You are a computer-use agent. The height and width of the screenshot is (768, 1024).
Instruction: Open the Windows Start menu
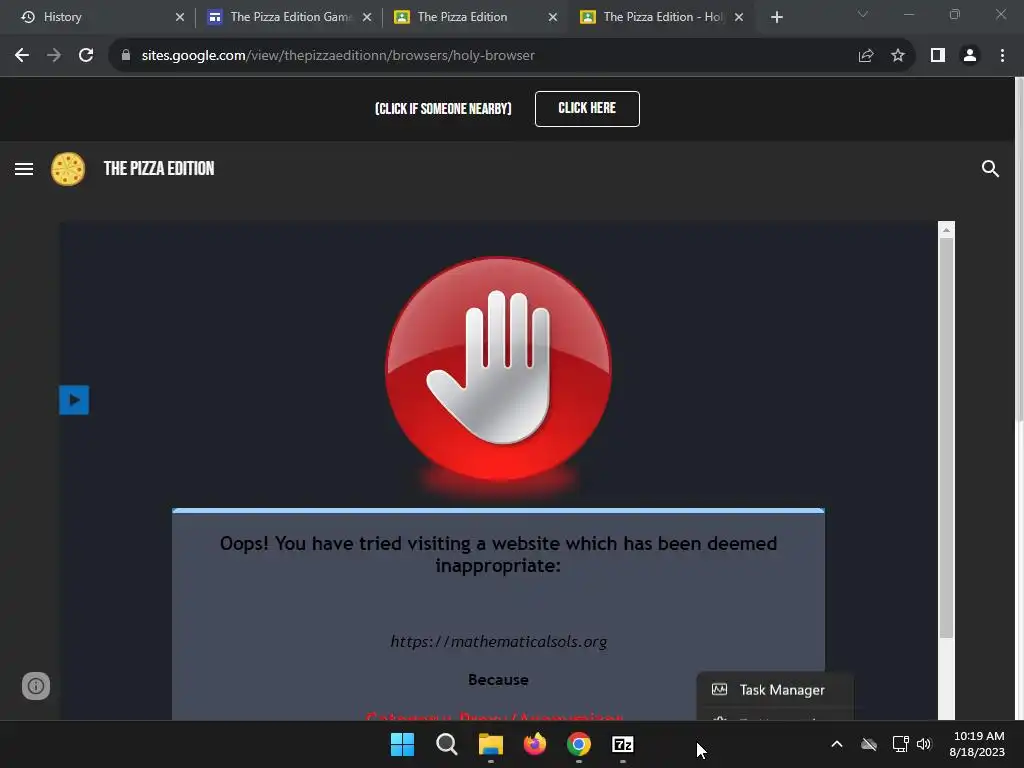tap(402, 744)
